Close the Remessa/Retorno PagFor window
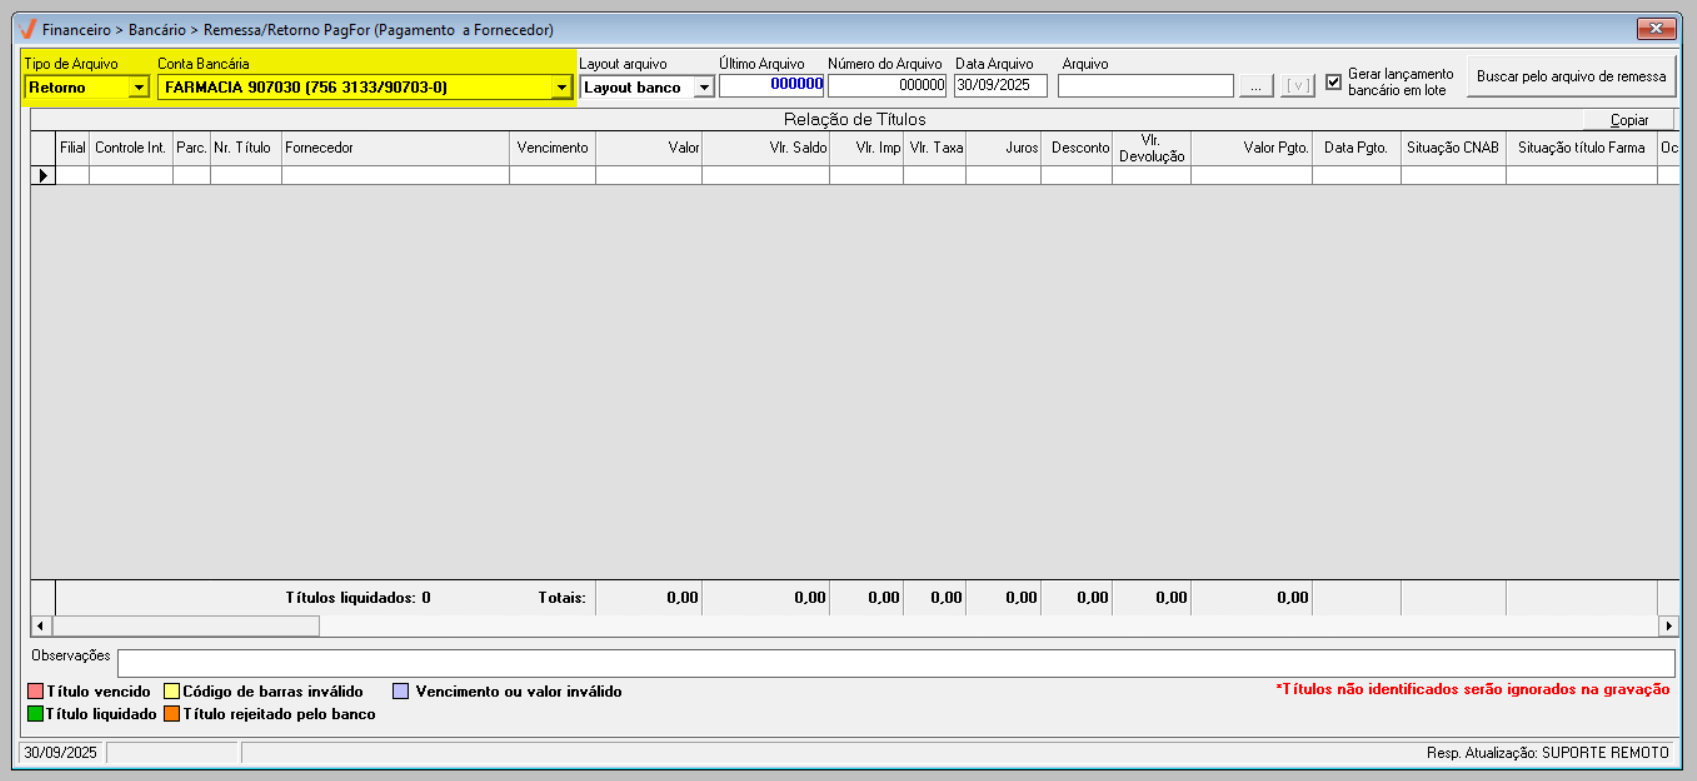 1655,29
